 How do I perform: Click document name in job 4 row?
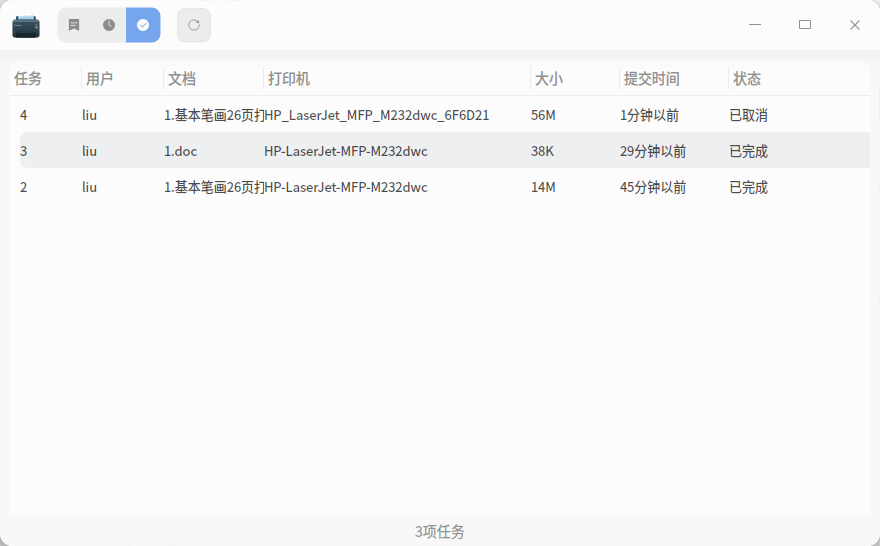point(214,116)
